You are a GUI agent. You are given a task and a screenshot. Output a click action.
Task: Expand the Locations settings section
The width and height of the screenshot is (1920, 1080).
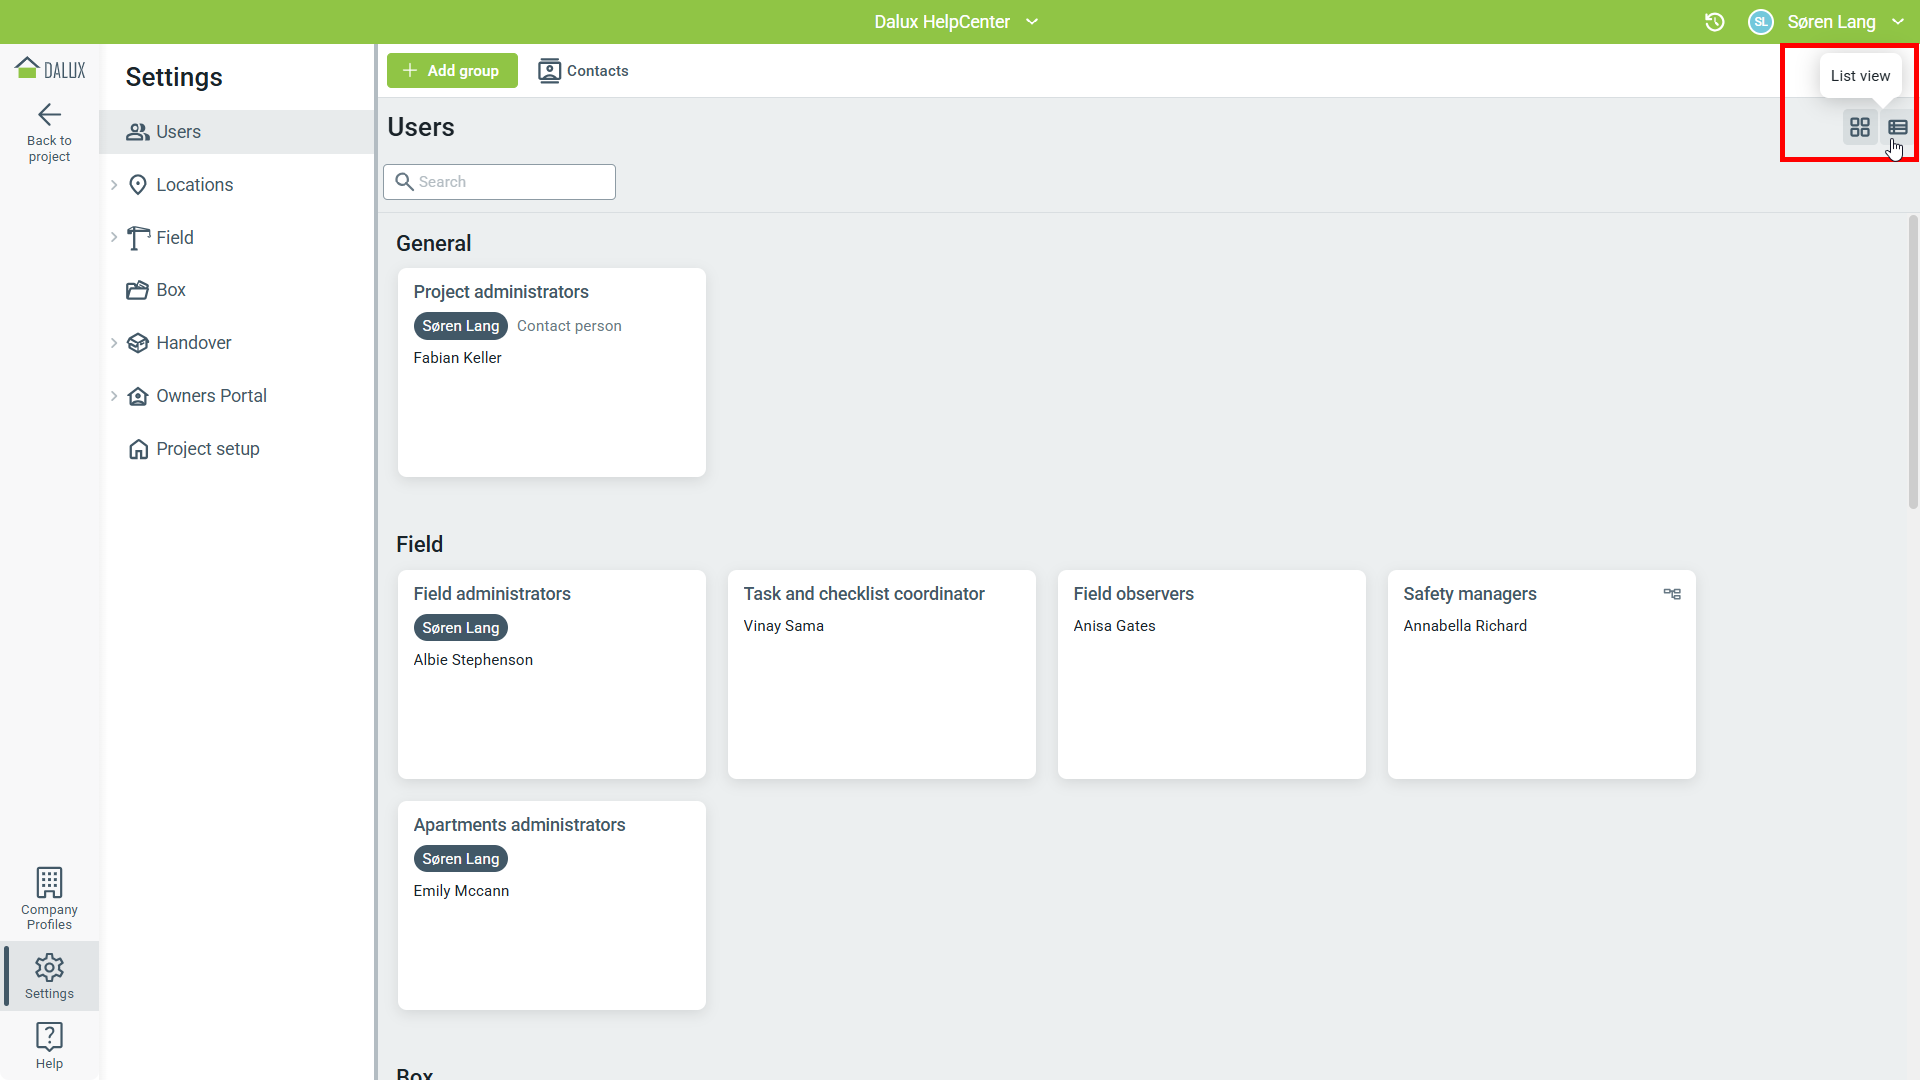tap(114, 185)
